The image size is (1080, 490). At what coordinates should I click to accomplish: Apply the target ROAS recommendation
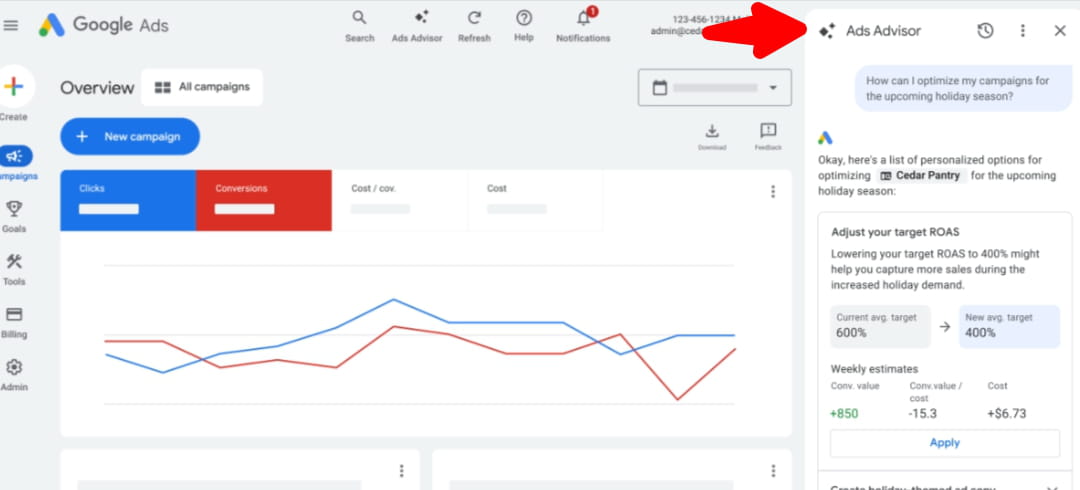pyautogui.click(x=944, y=443)
